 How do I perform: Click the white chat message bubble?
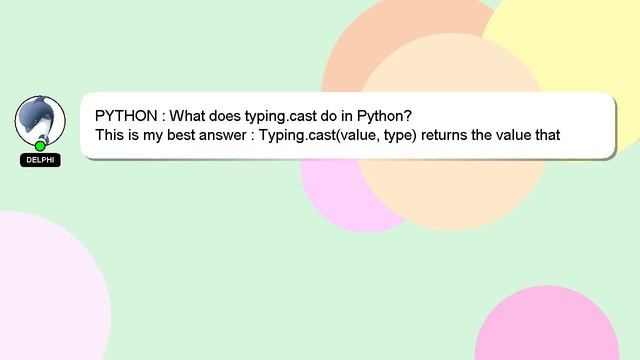pyautogui.click(x=348, y=125)
